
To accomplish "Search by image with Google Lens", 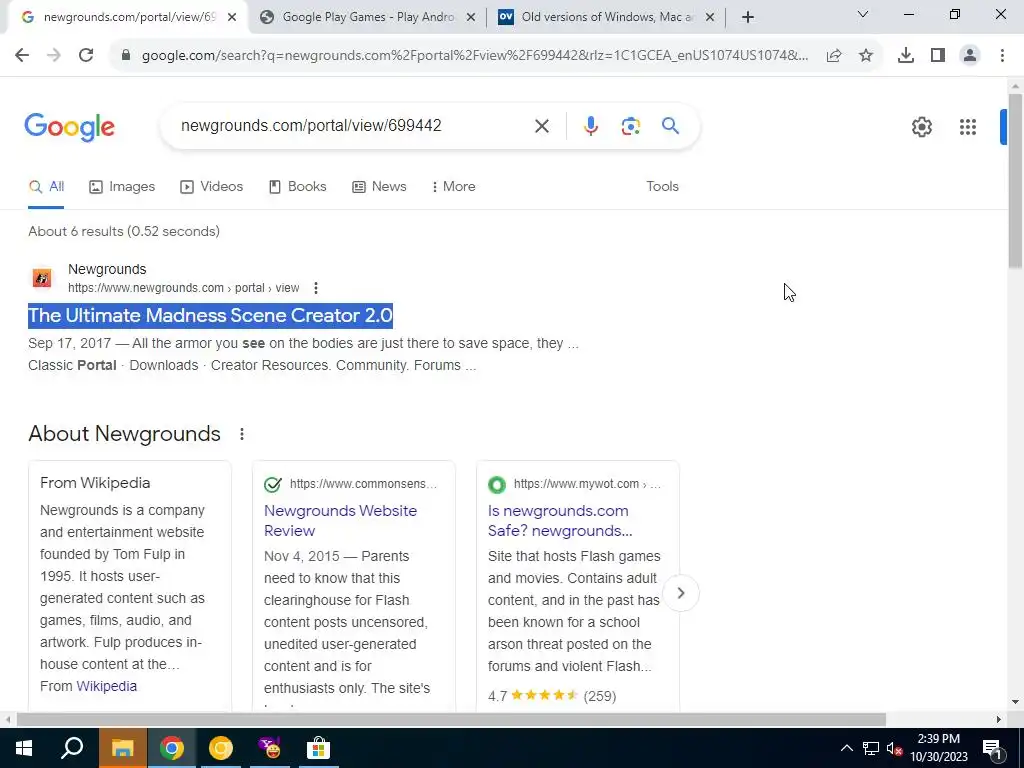I will (x=631, y=126).
